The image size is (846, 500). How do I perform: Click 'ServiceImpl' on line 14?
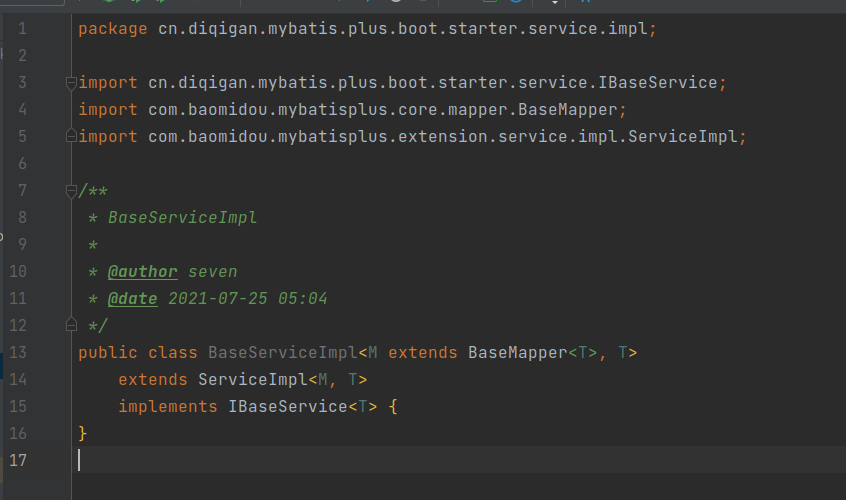click(x=253, y=379)
